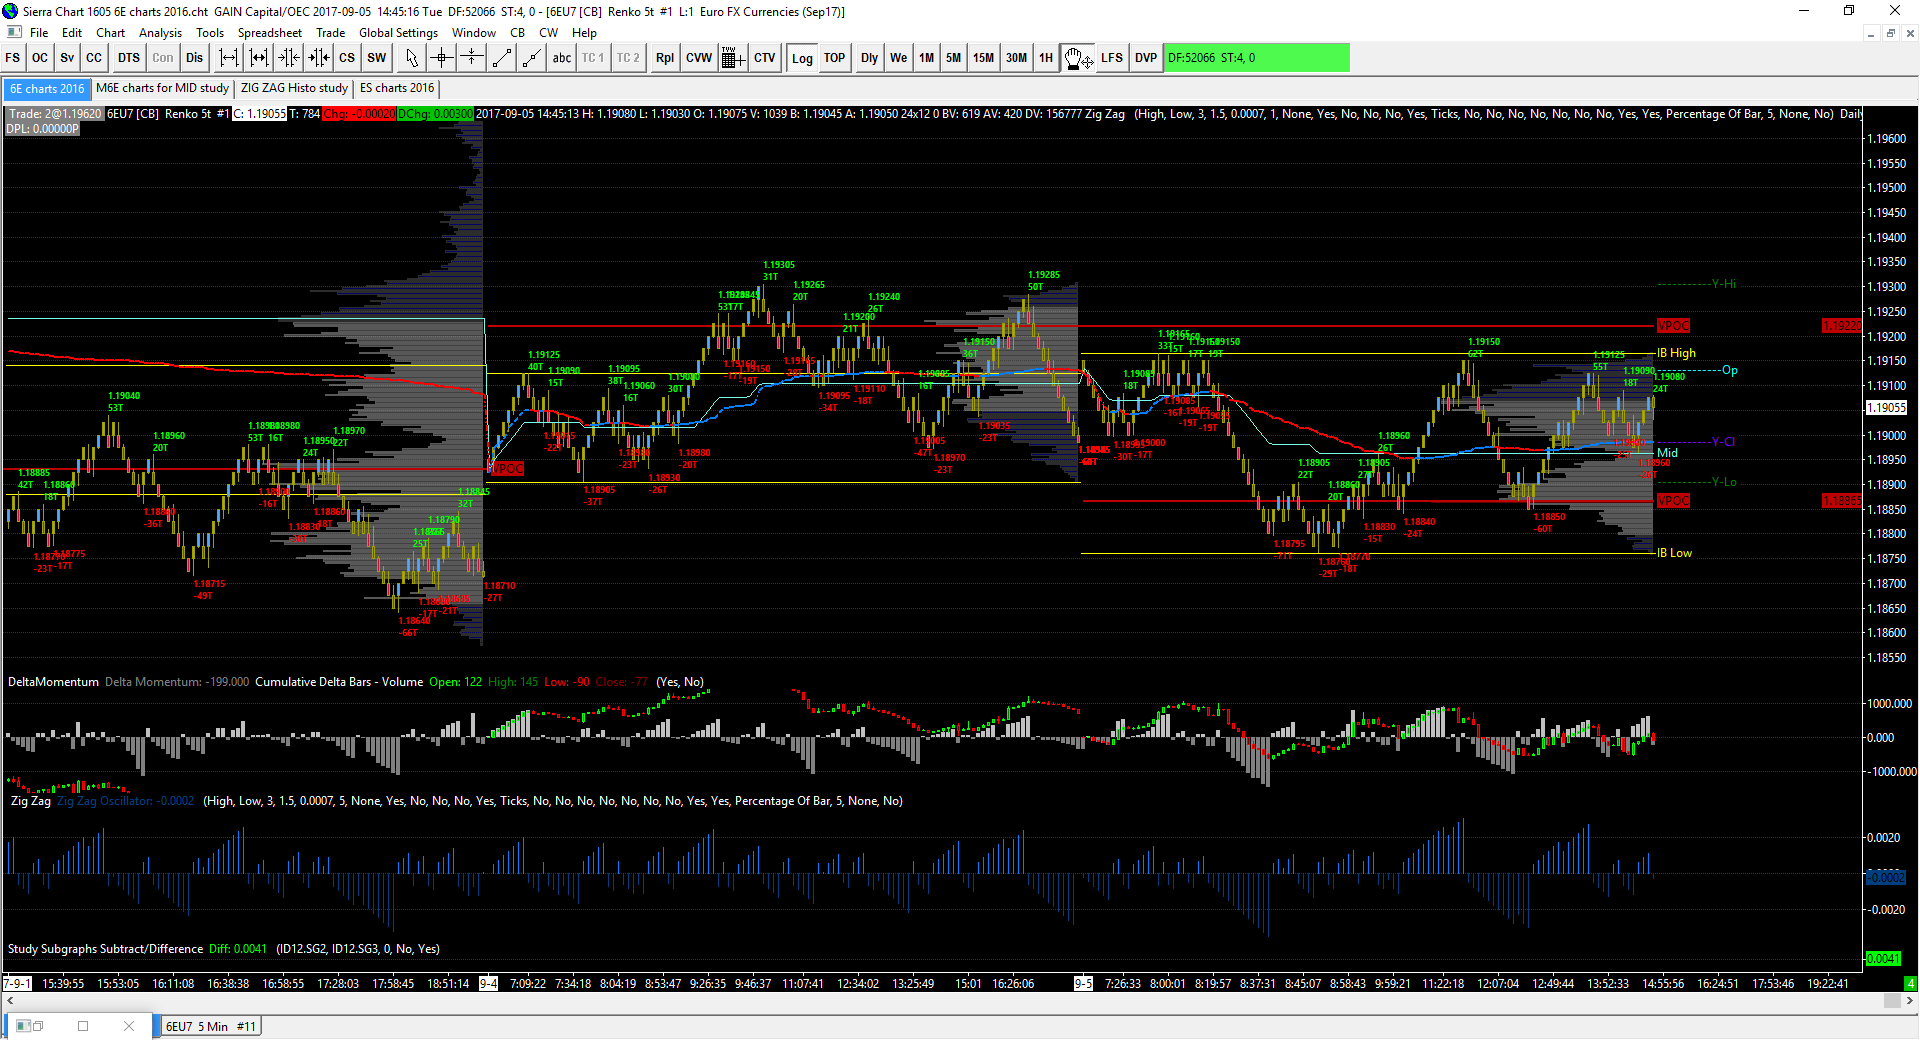Activate the chart values crosshair tool

(x=441, y=58)
